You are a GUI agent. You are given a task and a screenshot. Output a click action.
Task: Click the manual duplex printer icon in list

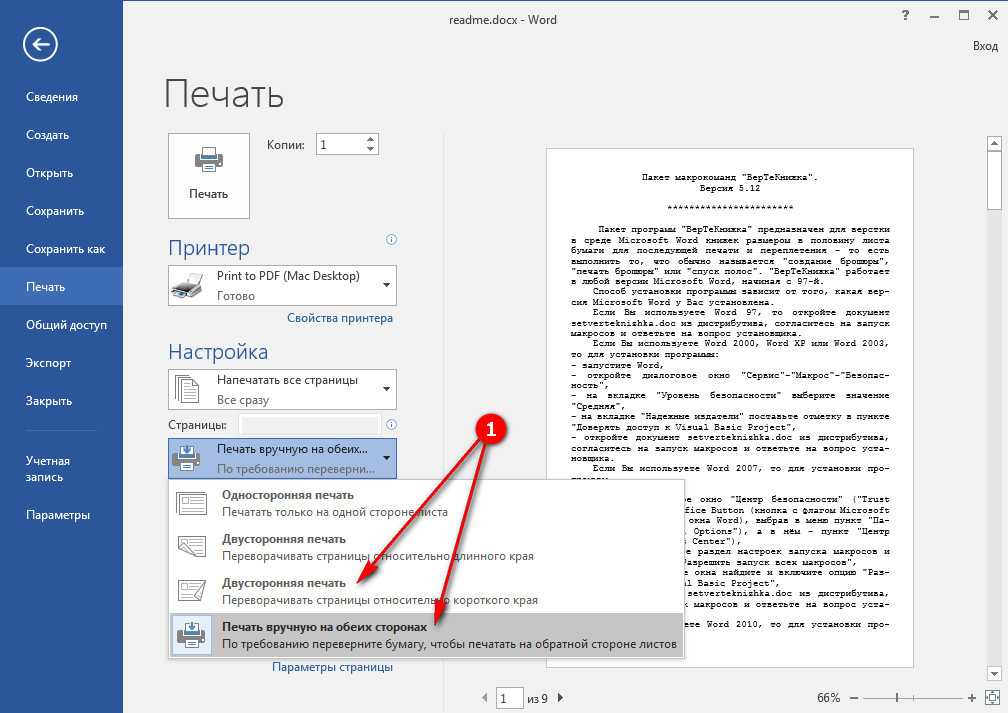point(192,635)
